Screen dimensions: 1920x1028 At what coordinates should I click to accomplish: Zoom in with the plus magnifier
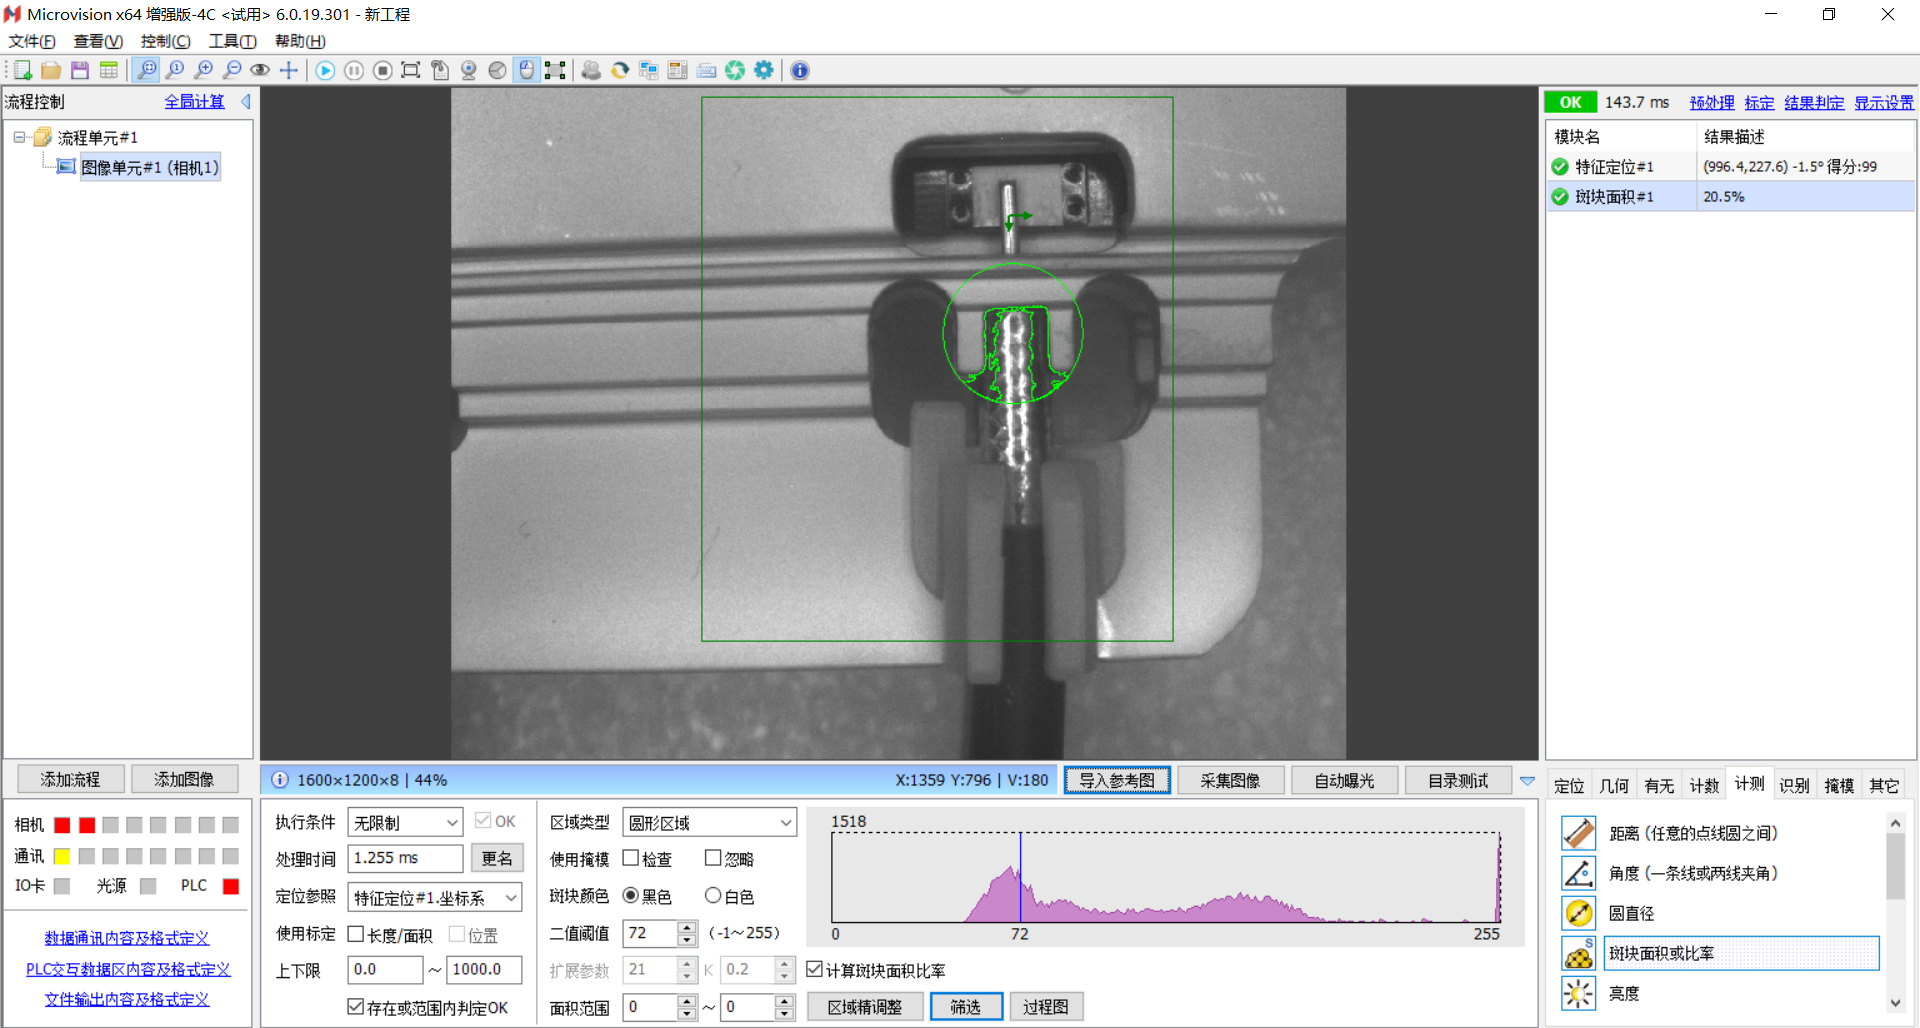[204, 70]
